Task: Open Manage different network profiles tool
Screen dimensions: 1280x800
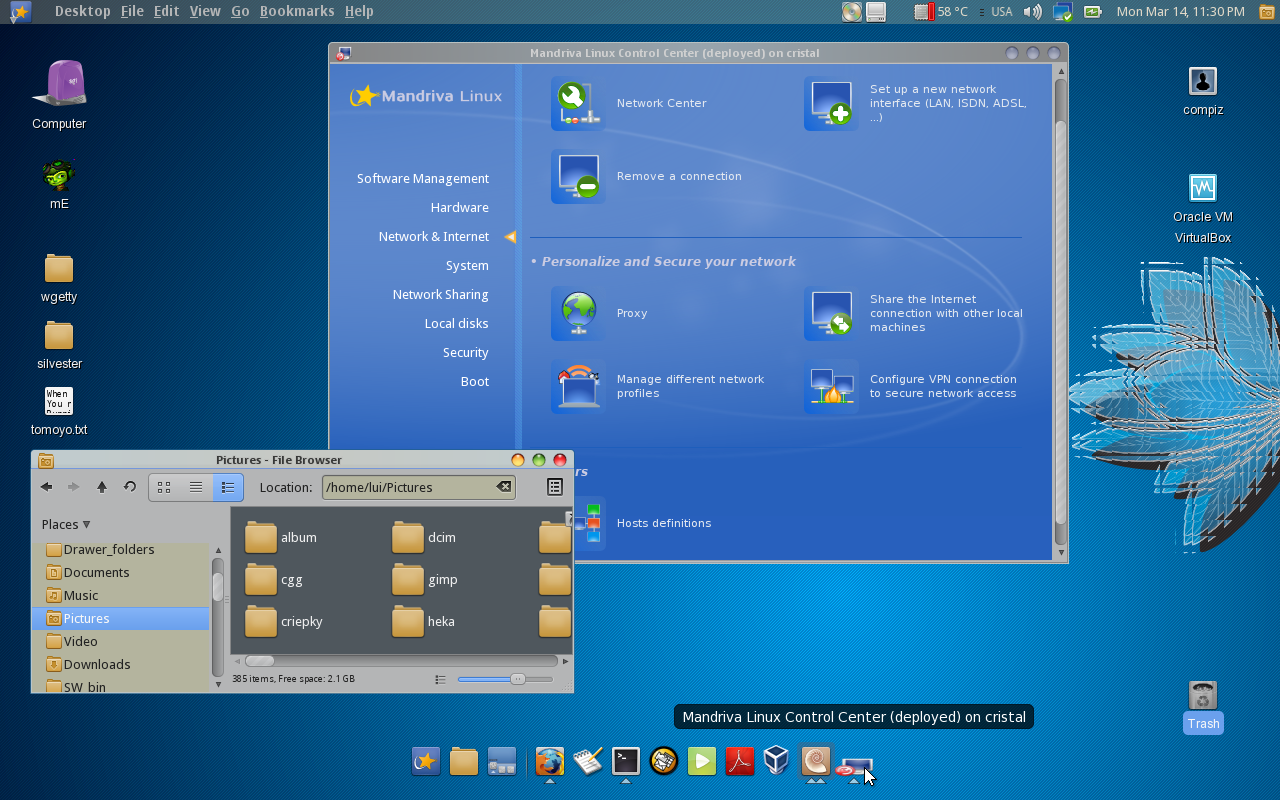Action: tap(659, 386)
